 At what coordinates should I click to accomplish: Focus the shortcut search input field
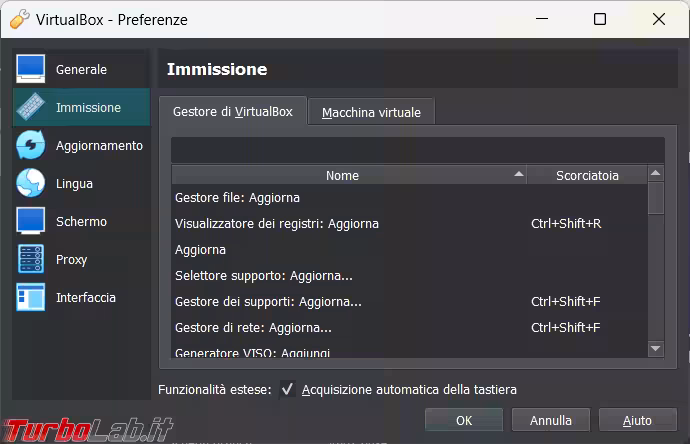click(417, 150)
